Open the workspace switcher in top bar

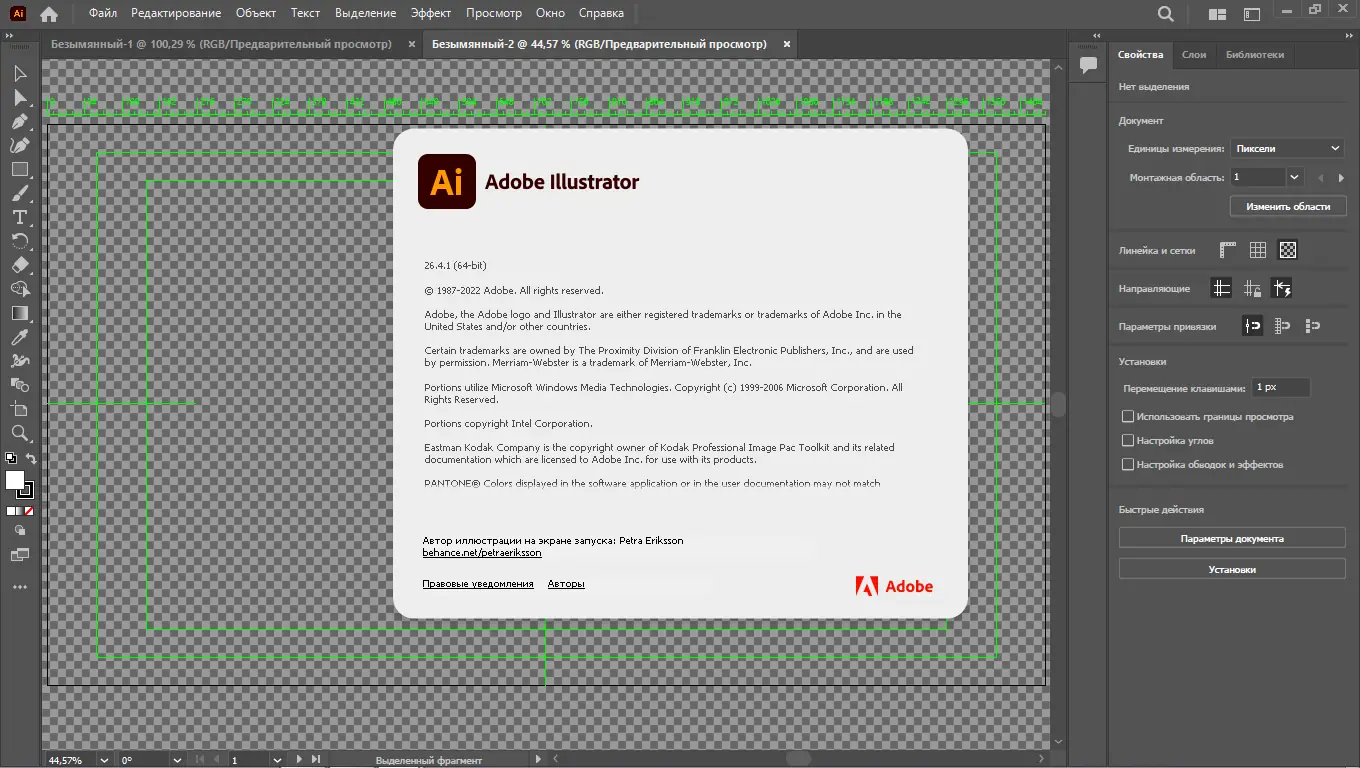(x=1251, y=14)
